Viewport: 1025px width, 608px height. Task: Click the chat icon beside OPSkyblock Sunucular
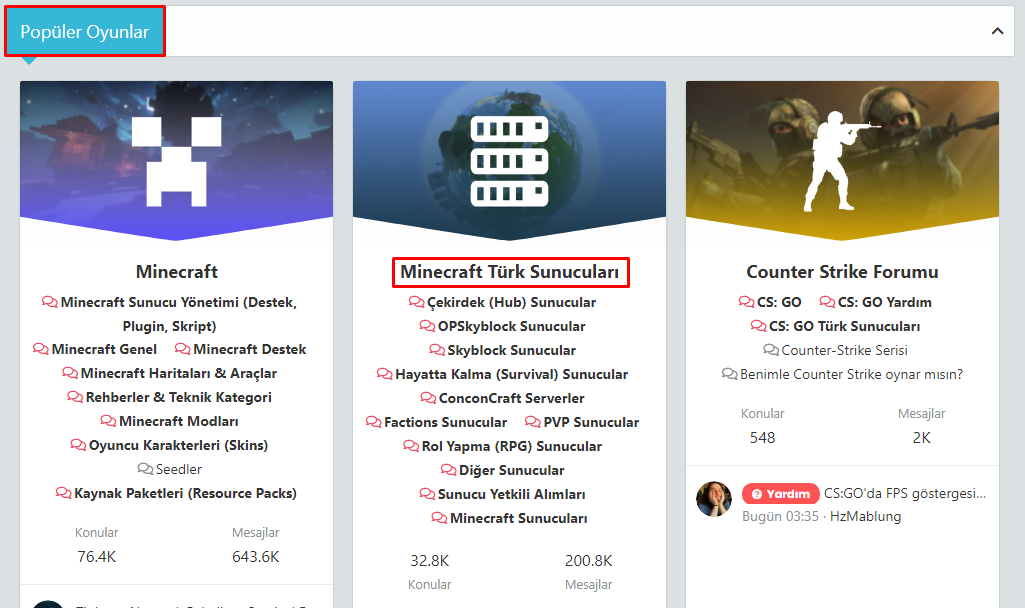tap(427, 326)
